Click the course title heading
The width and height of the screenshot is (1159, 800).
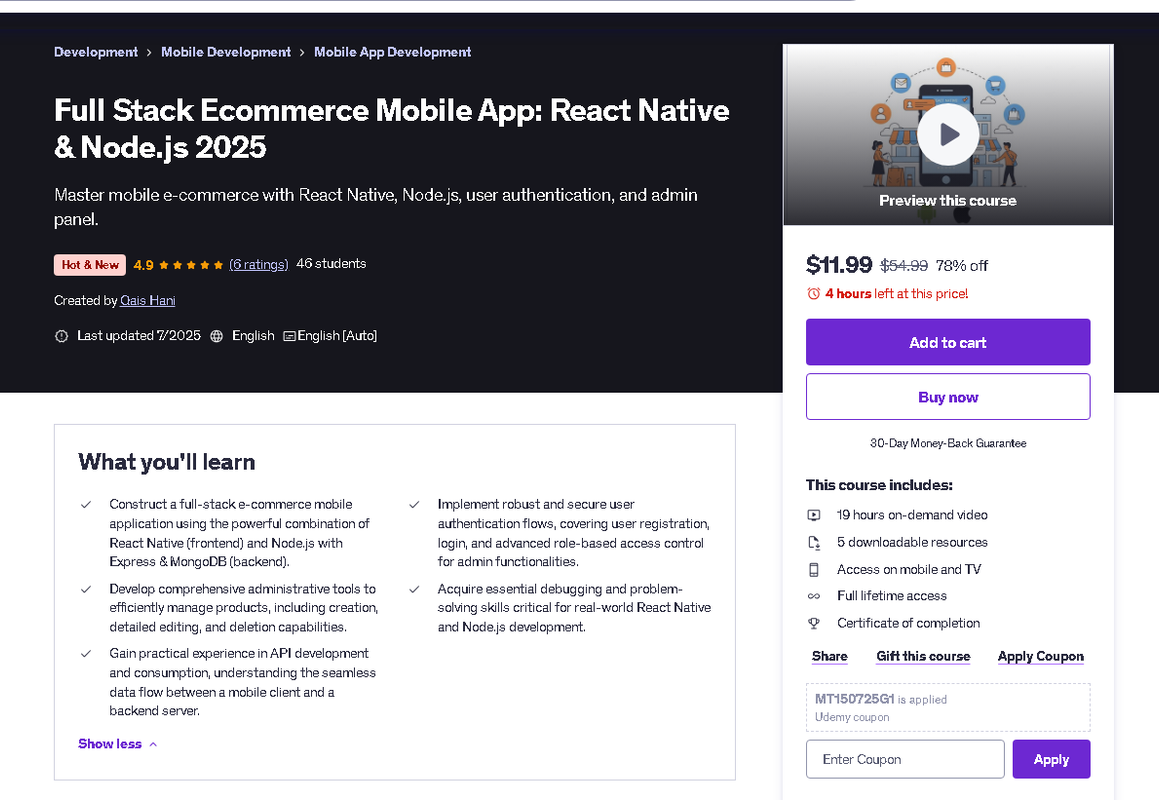(x=392, y=129)
